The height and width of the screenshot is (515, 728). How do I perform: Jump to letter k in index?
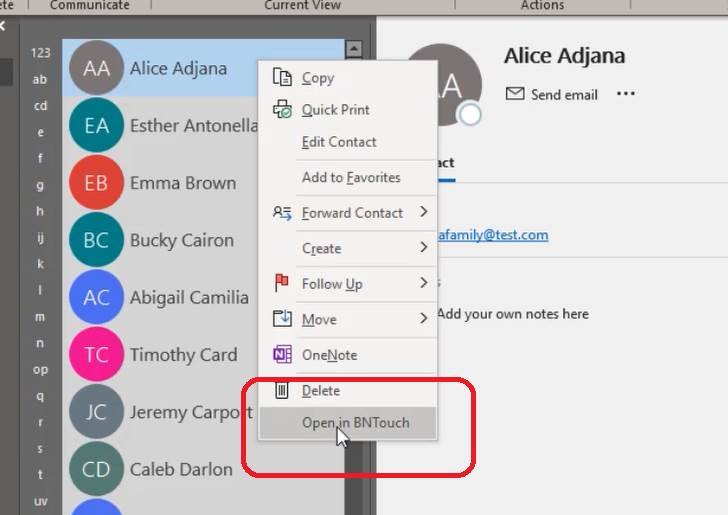coord(40,264)
